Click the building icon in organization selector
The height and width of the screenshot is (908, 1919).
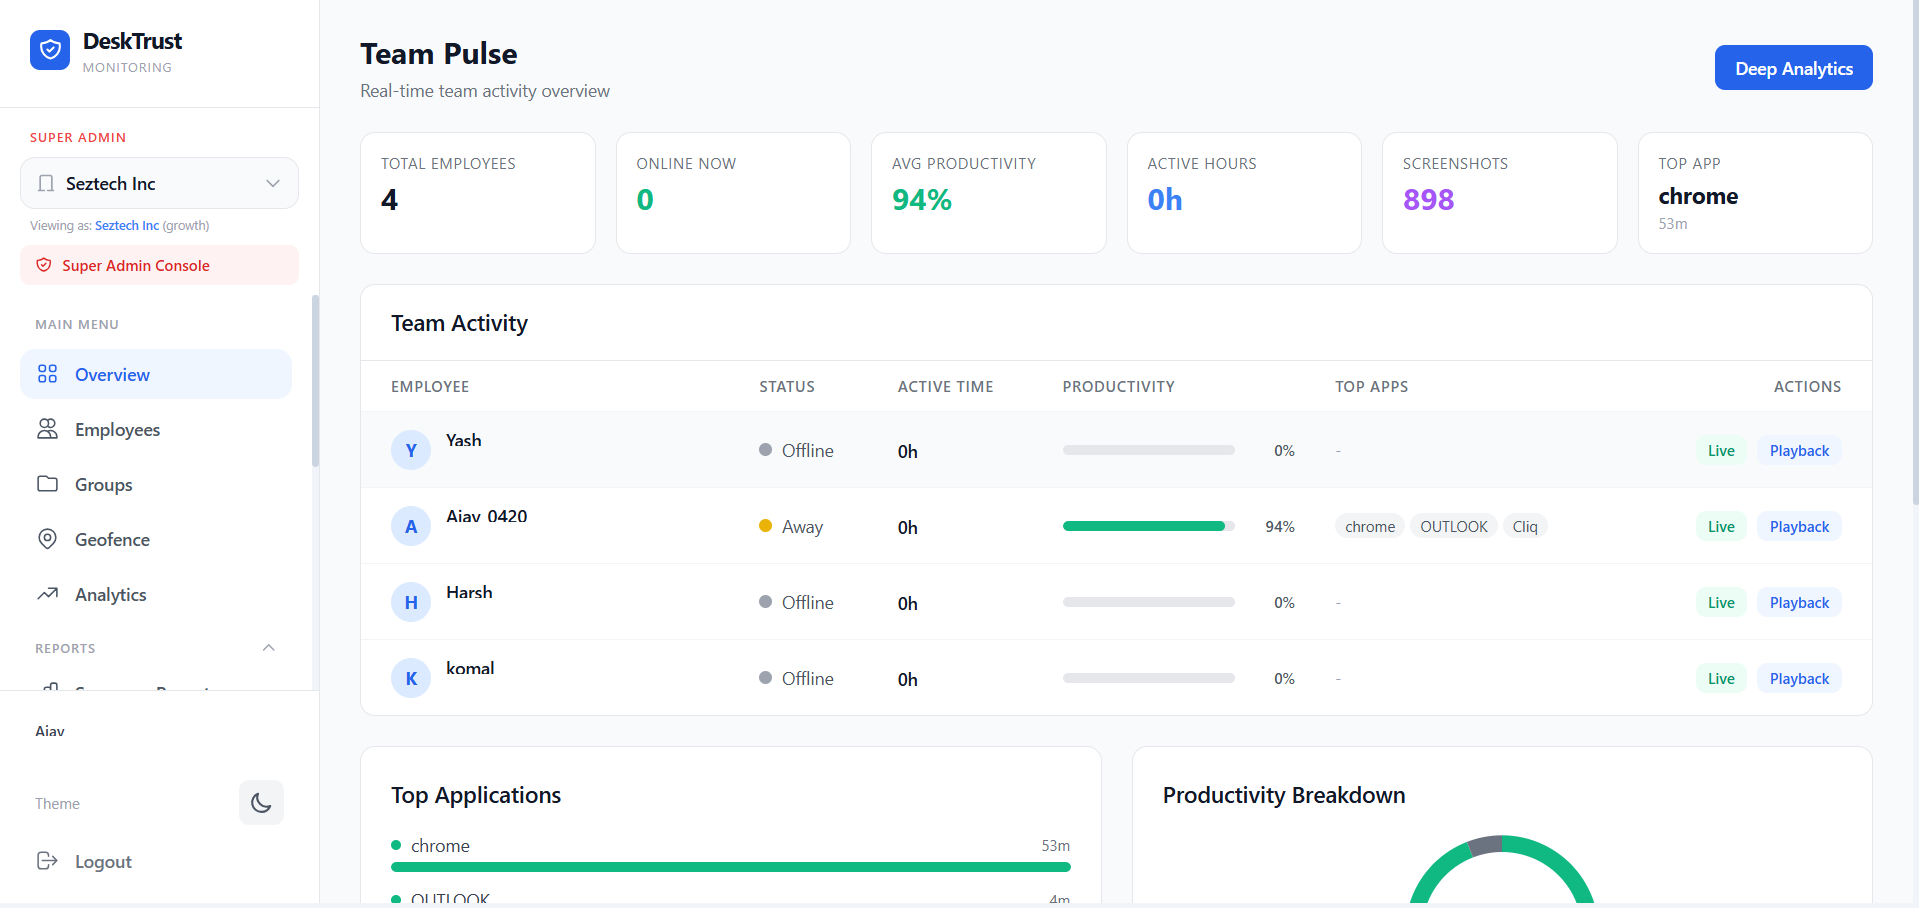pyautogui.click(x=46, y=183)
